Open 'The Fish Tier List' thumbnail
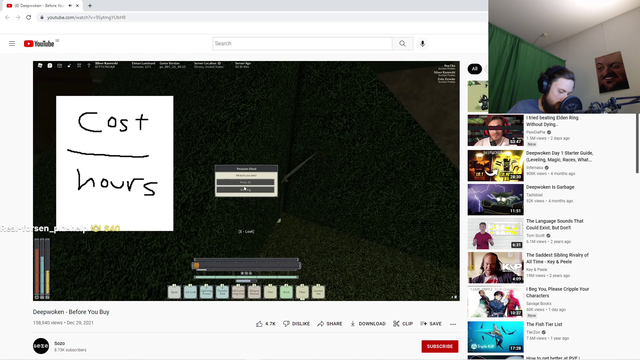 click(x=496, y=337)
